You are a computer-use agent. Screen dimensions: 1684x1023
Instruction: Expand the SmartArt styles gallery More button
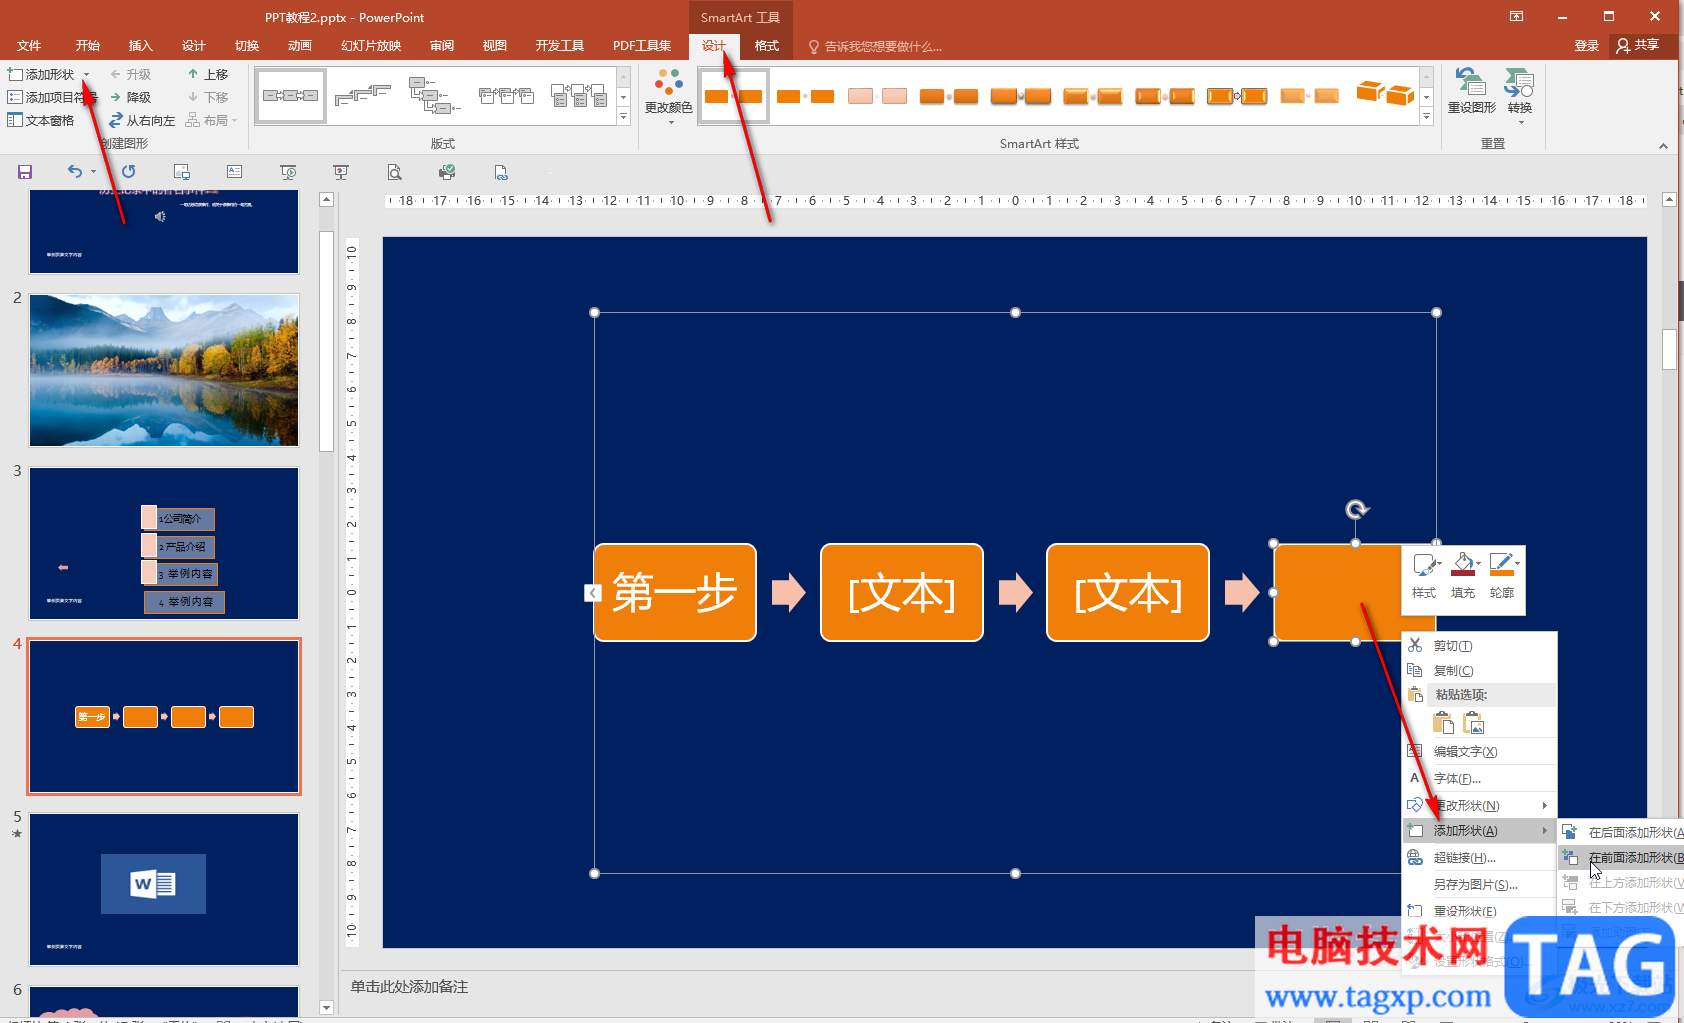(x=1427, y=117)
